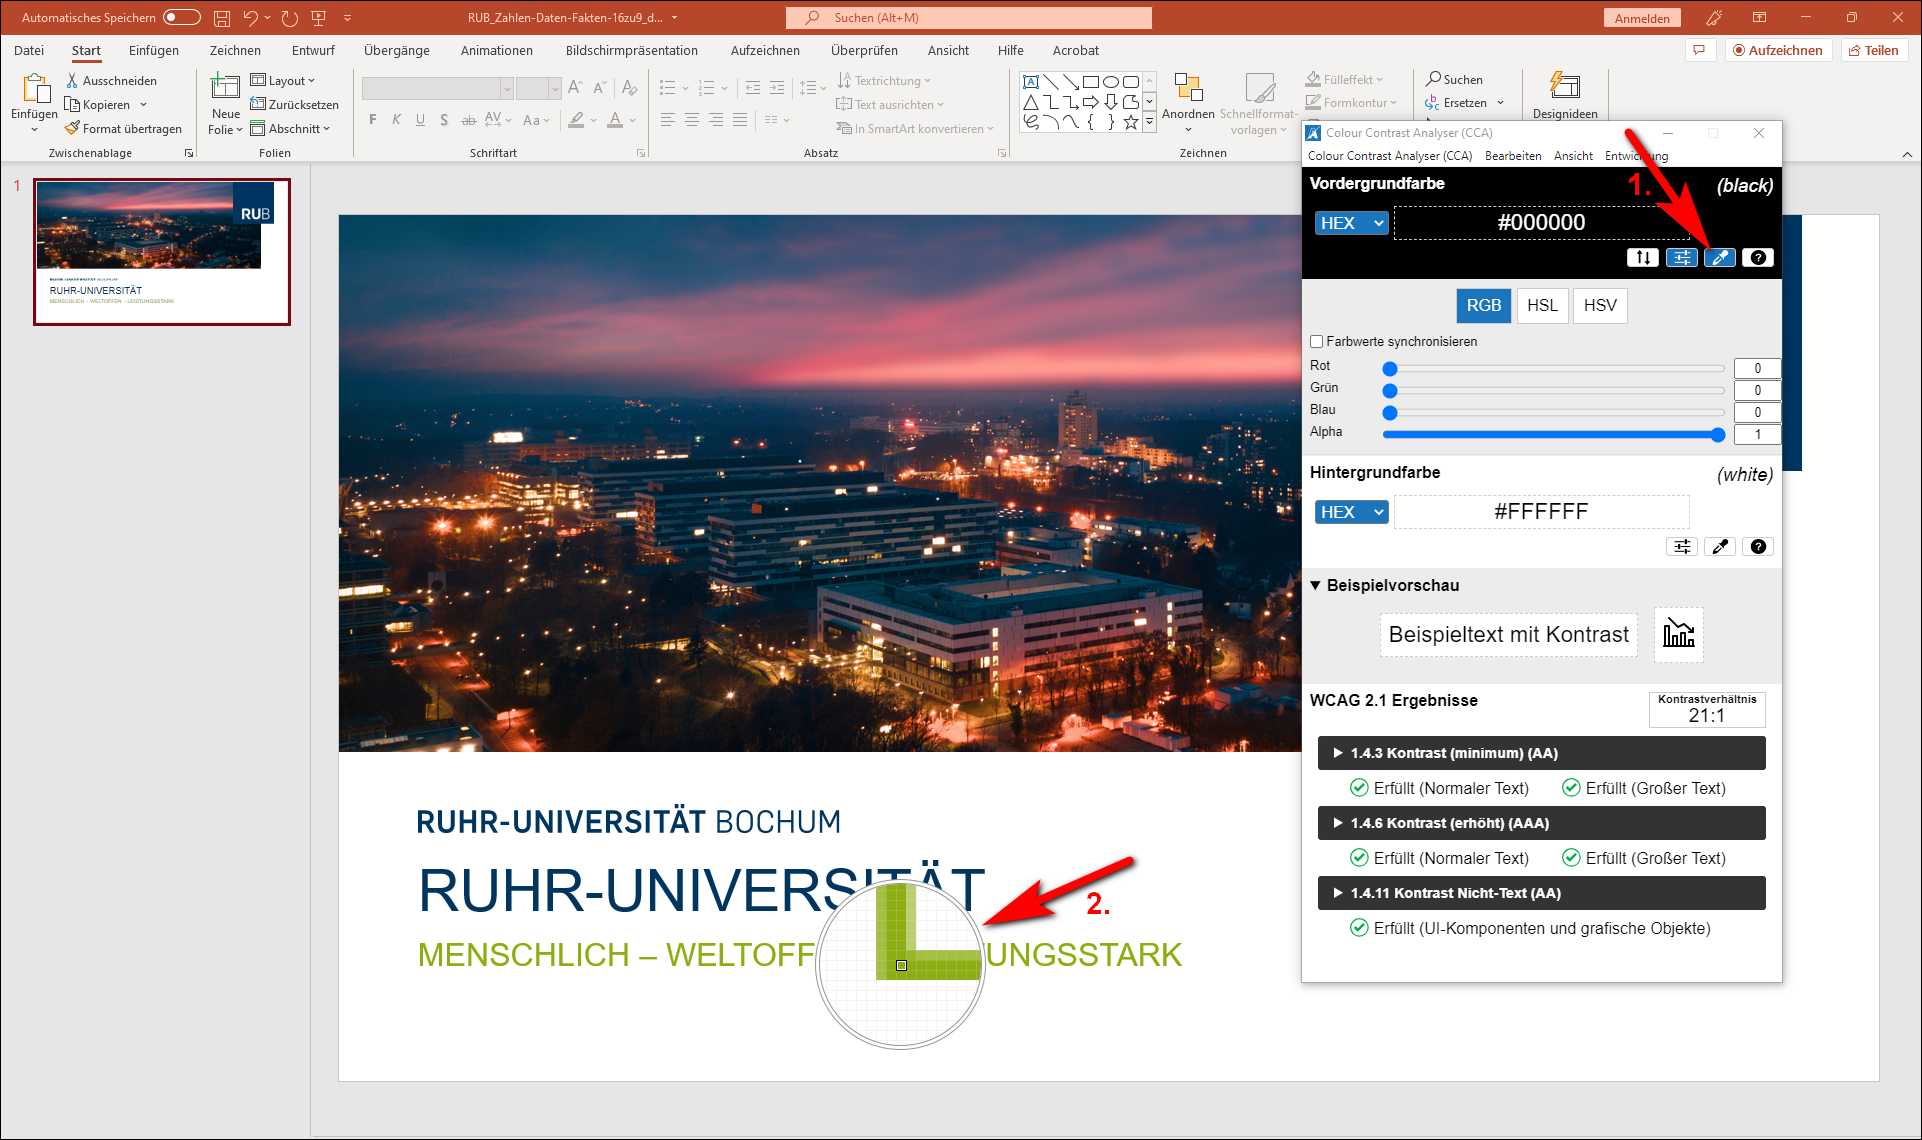Select the foreground color eyedropper tool
Viewport: 1922px width, 1140px height.
coord(1720,257)
